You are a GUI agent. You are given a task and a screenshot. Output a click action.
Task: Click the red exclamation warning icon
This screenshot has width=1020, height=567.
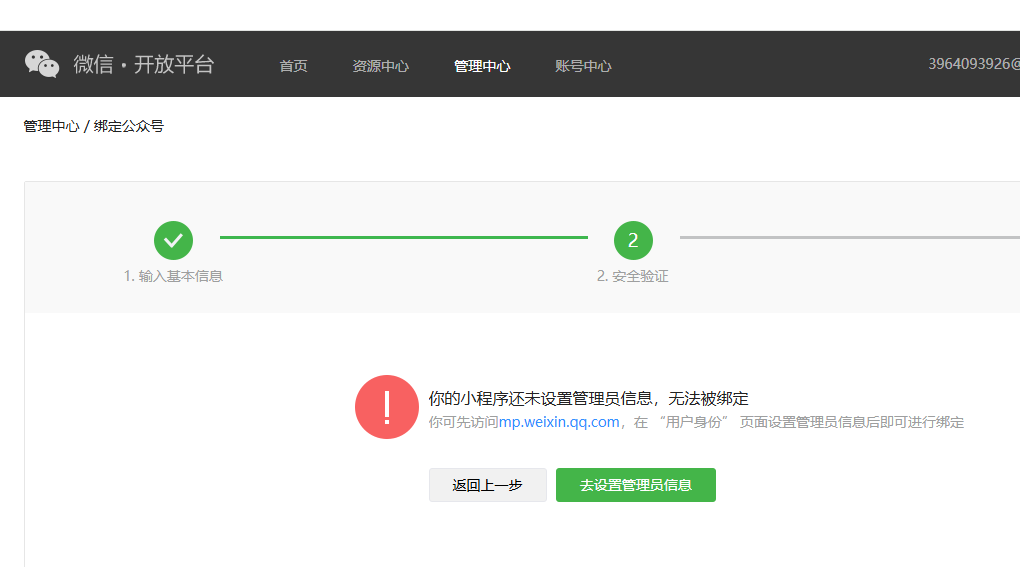[x=386, y=407]
